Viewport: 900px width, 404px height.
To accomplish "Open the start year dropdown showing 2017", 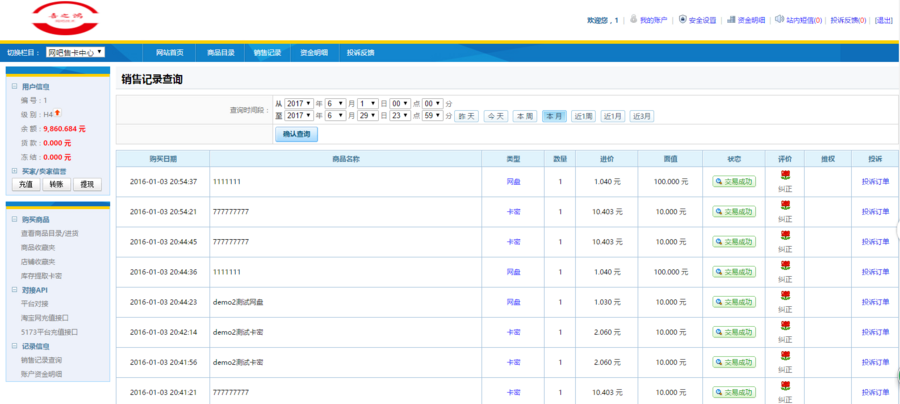I will (x=299, y=103).
